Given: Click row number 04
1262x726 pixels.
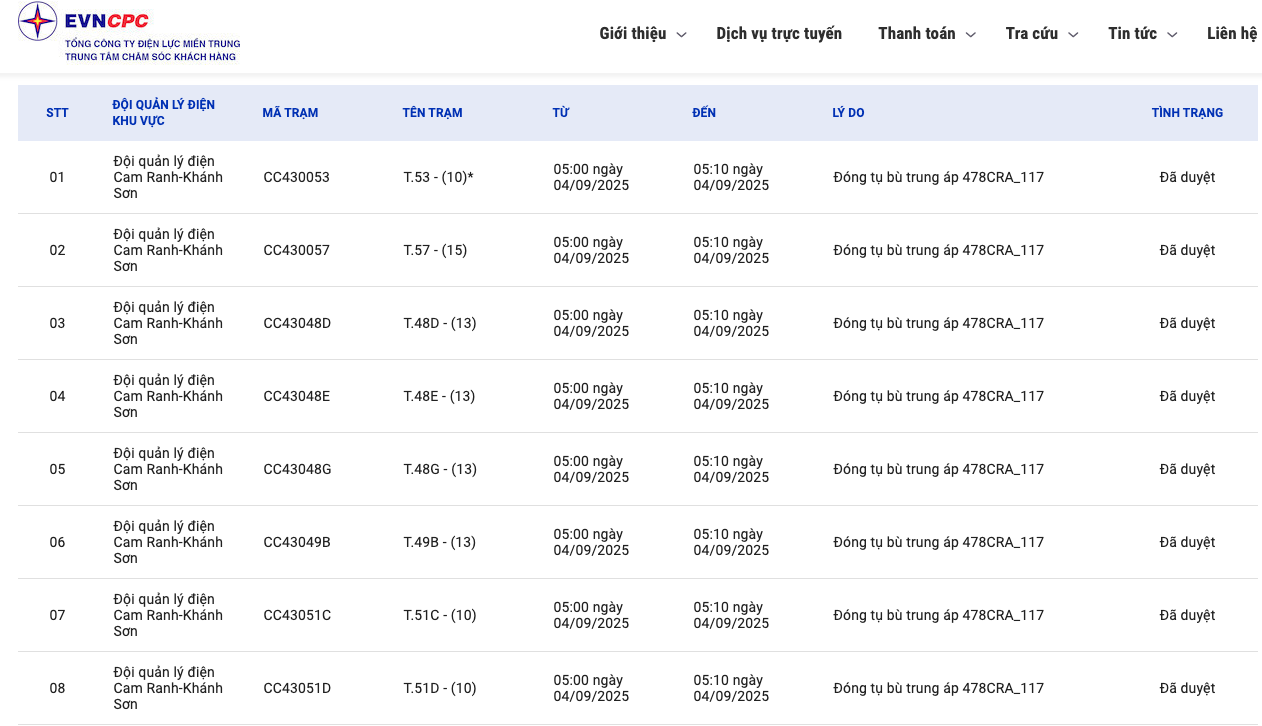Looking at the screenshot, I should (x=57, y=396).
